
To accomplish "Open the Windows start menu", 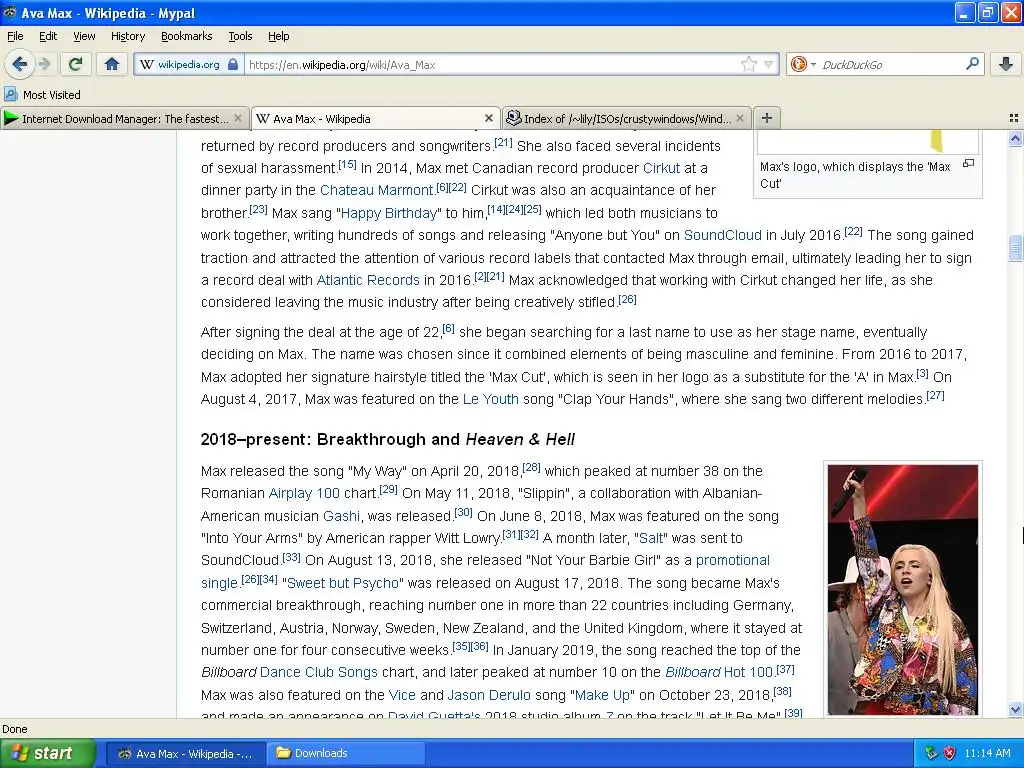I will pyautogui.click(x=46, y=753).
